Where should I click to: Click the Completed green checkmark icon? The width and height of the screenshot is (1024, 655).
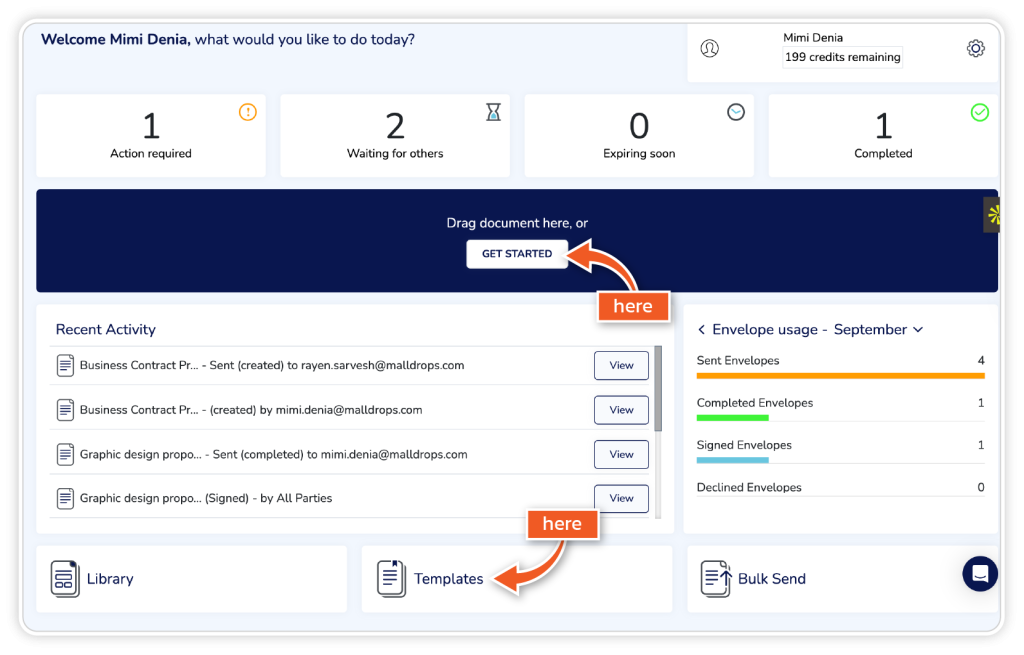coord(980,112)
